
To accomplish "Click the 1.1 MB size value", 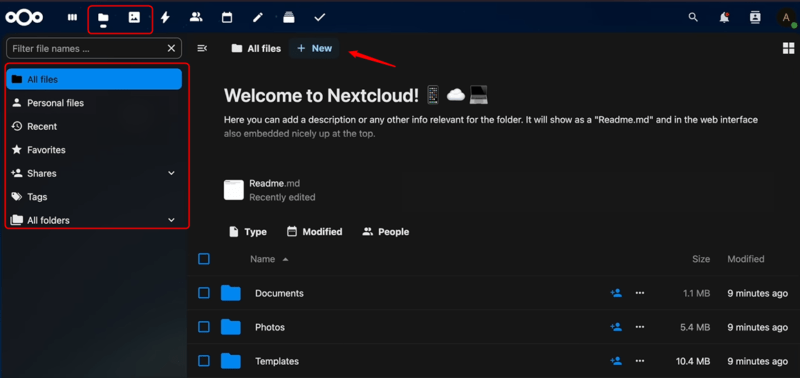I will pyautogui.click(x=696, y=293).
